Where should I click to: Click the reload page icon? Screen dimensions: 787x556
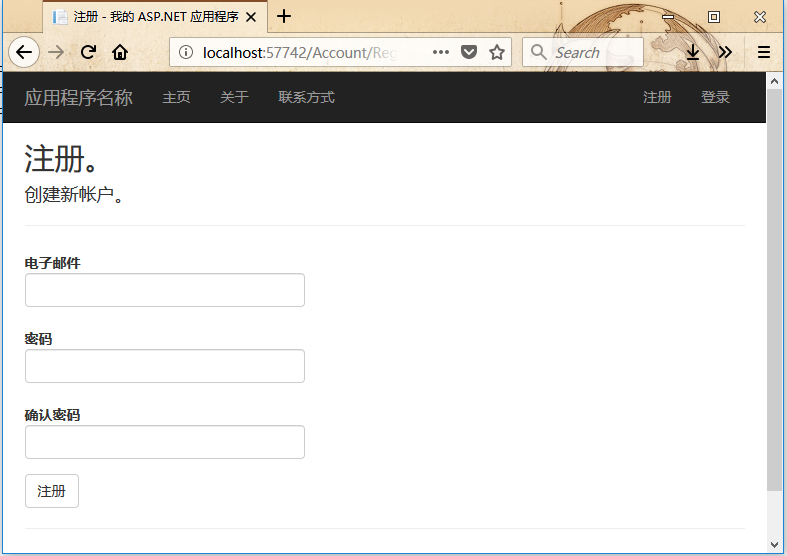[x=88, y=53]
